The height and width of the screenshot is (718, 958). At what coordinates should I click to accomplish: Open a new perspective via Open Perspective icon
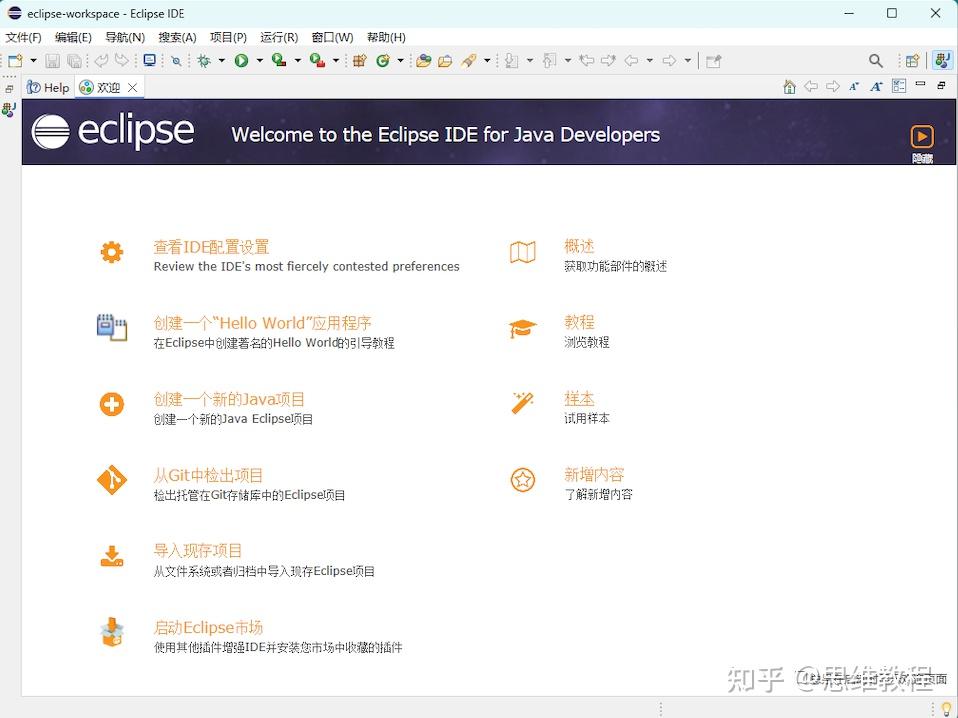[x=912, y=62]
